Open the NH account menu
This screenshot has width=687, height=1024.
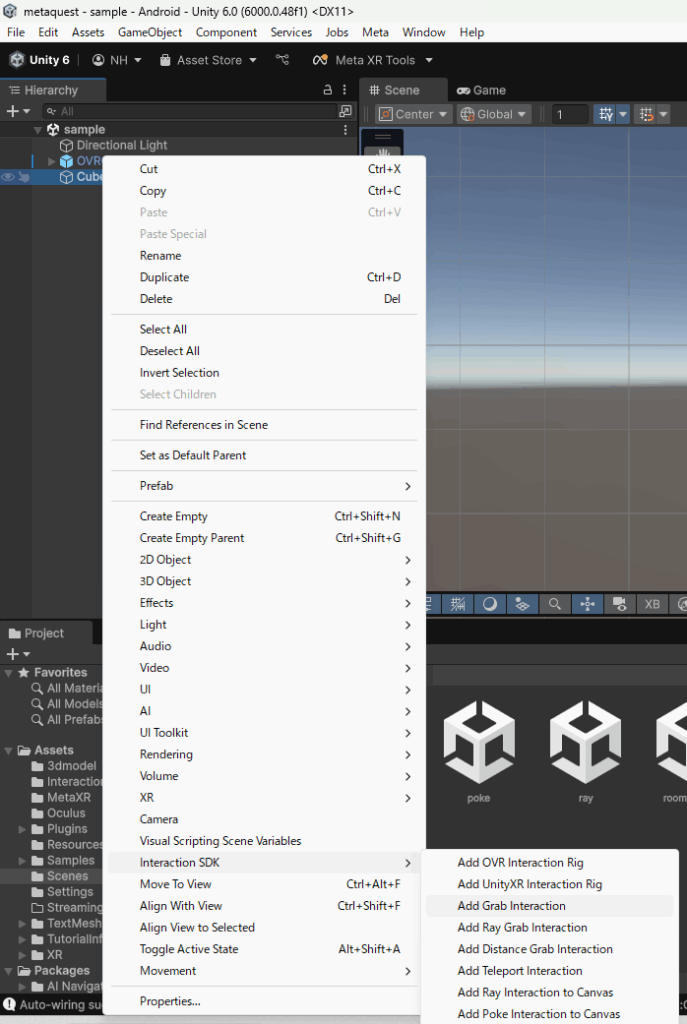pos(117,60)
